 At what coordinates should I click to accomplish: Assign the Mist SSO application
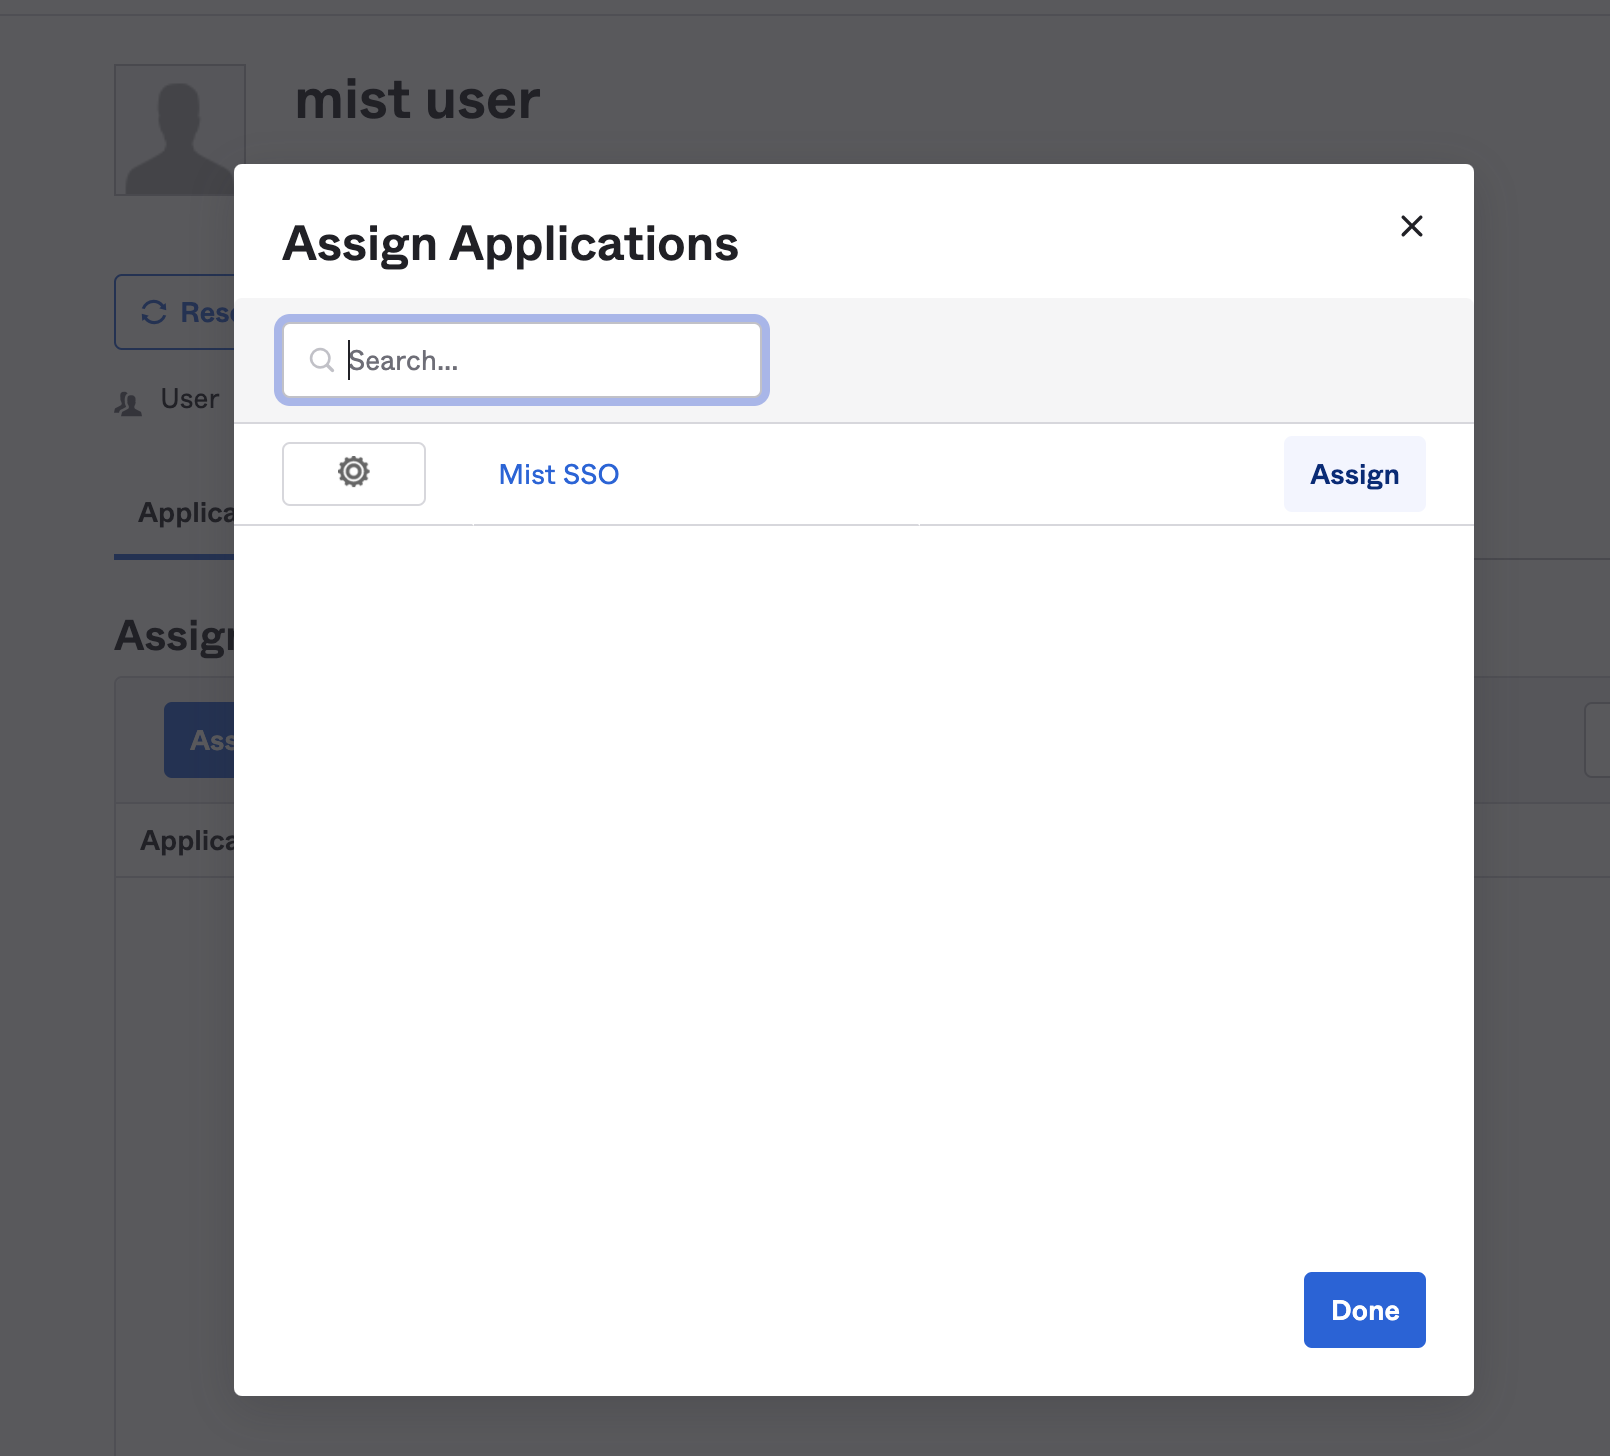[x=1354, y=474]
